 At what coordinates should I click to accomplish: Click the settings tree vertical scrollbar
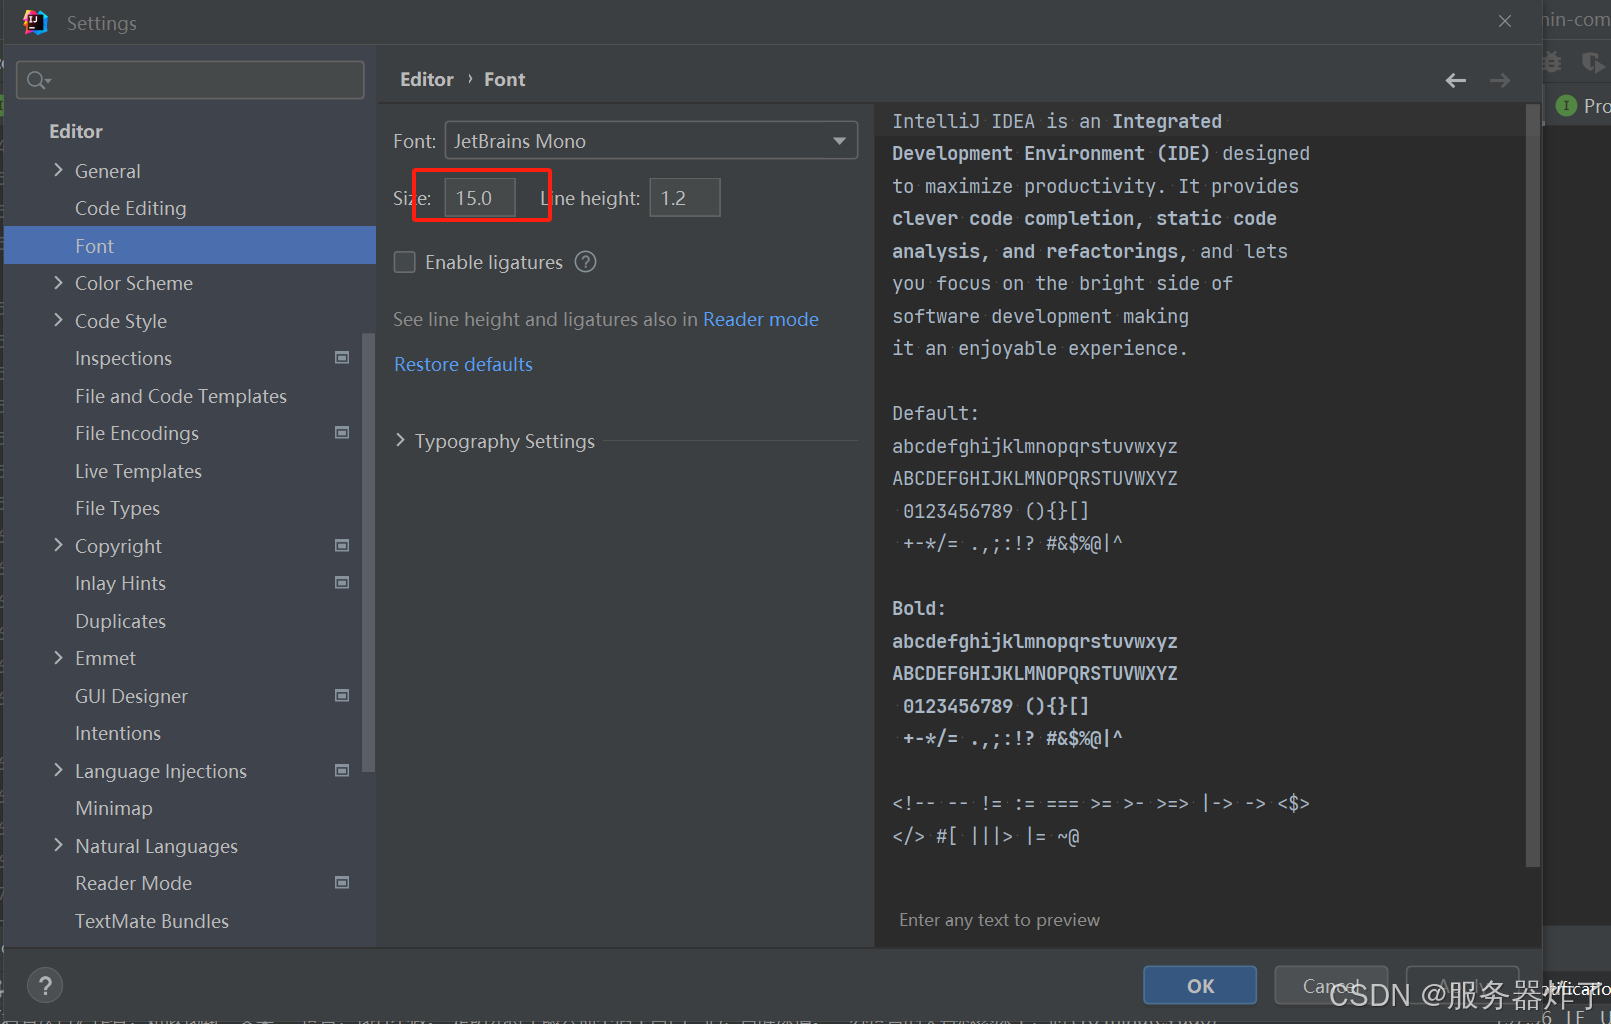pyautogui.click(x=368, y=552)
